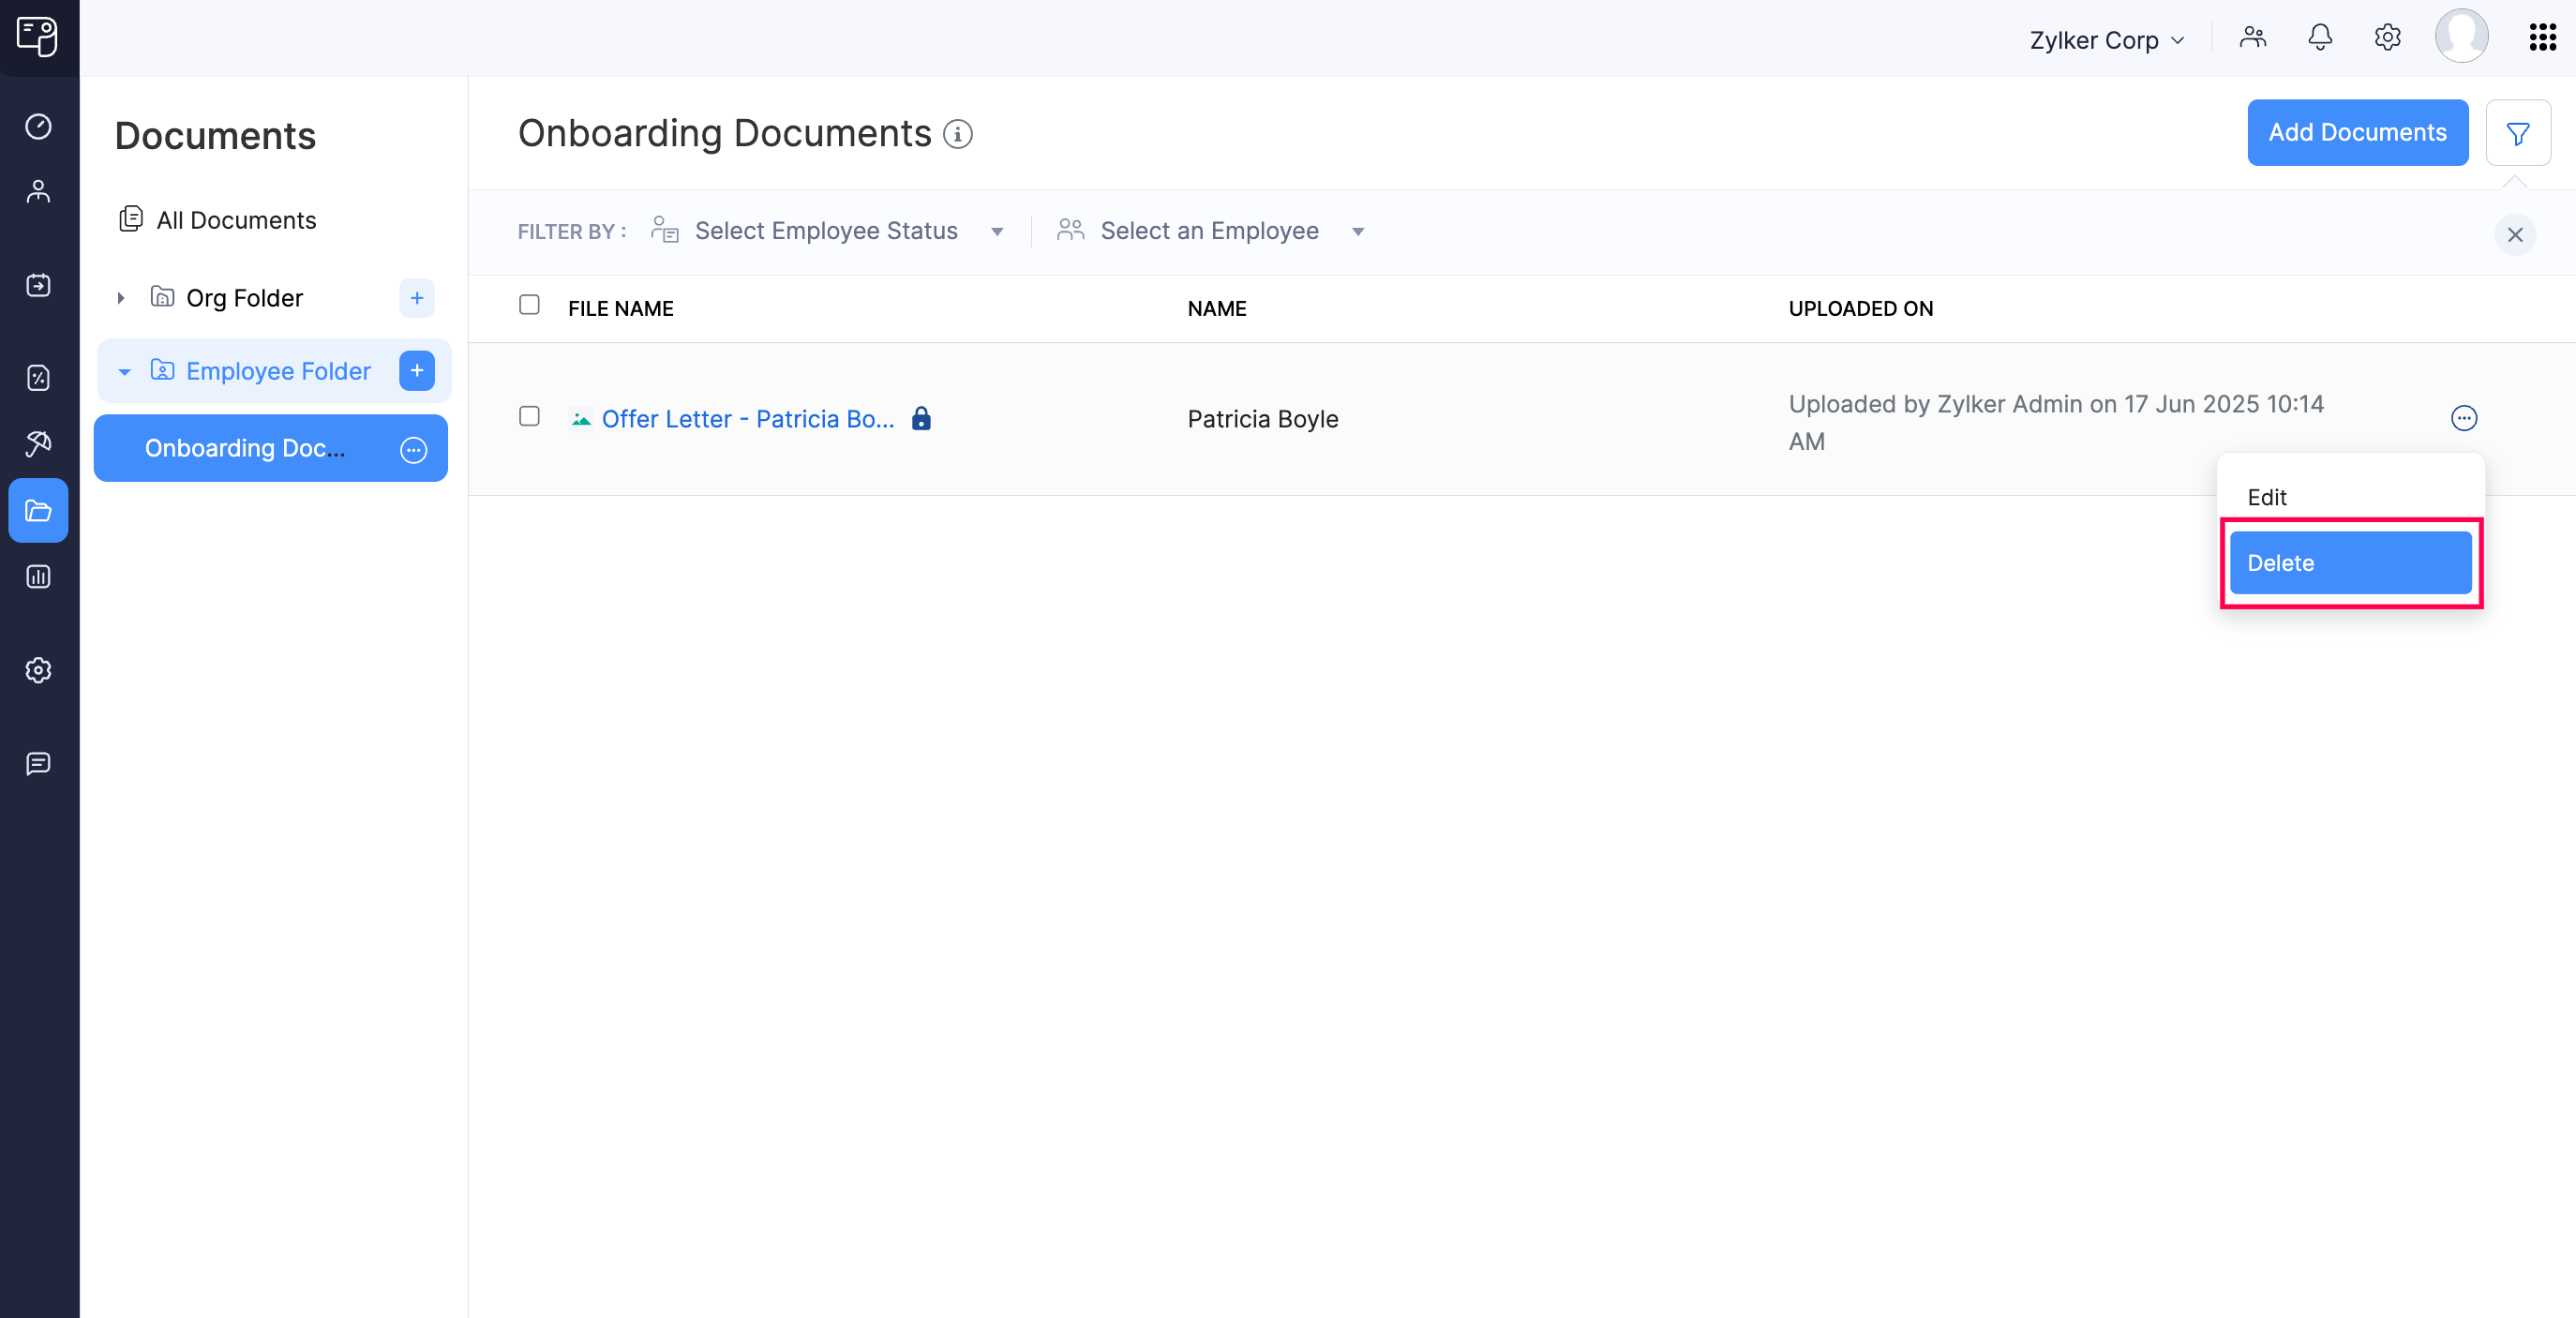Tick the checkbox for Offer Letter - Patricia
This screenshot has height=1318, width=2576.
coord(530,418)
